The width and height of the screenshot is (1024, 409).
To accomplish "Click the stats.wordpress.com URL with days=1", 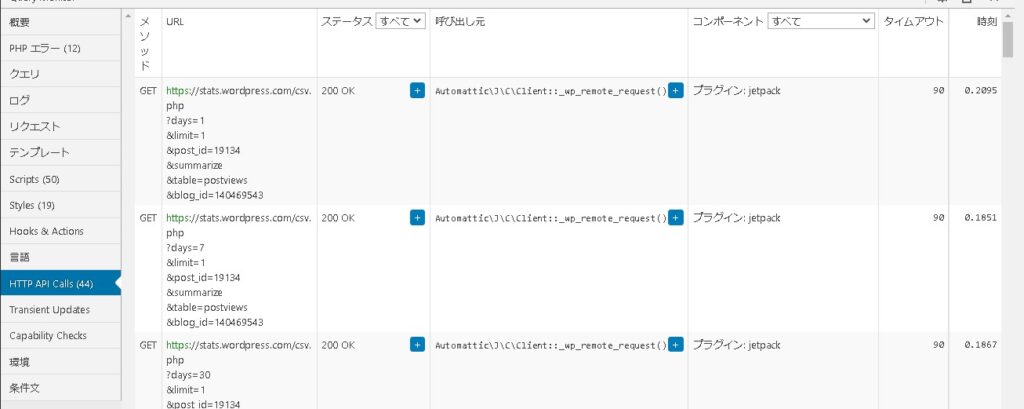I will pos(238,90).
